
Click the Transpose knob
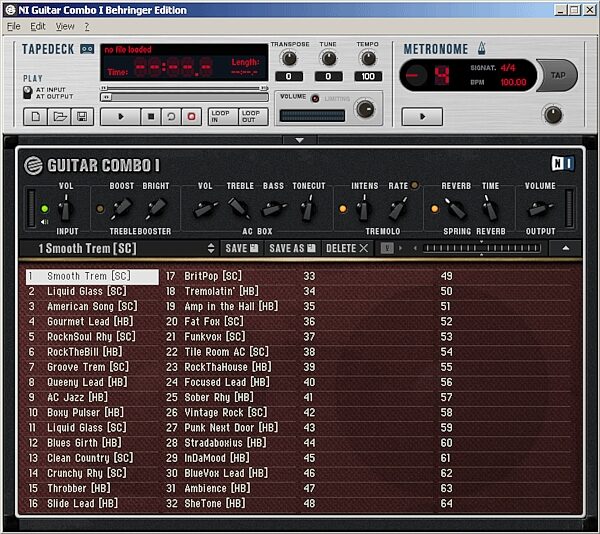[x=289, y=58]
